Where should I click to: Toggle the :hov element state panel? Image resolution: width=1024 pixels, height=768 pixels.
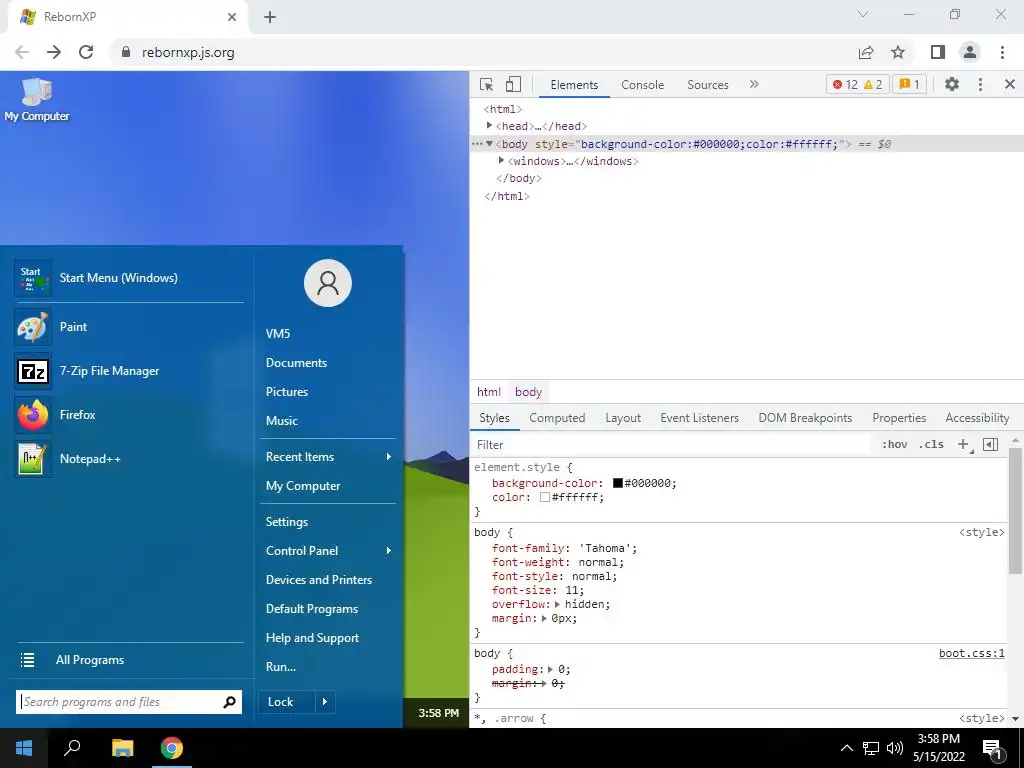894,444
